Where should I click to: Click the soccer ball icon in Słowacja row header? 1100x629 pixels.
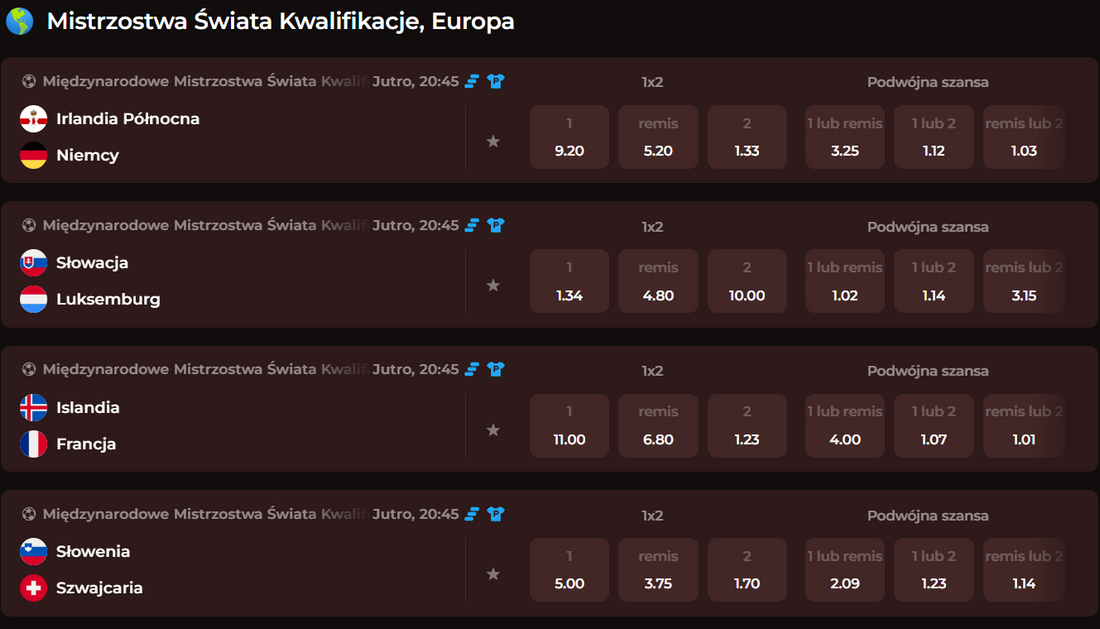pyautogui.click(x=29, y=226)
